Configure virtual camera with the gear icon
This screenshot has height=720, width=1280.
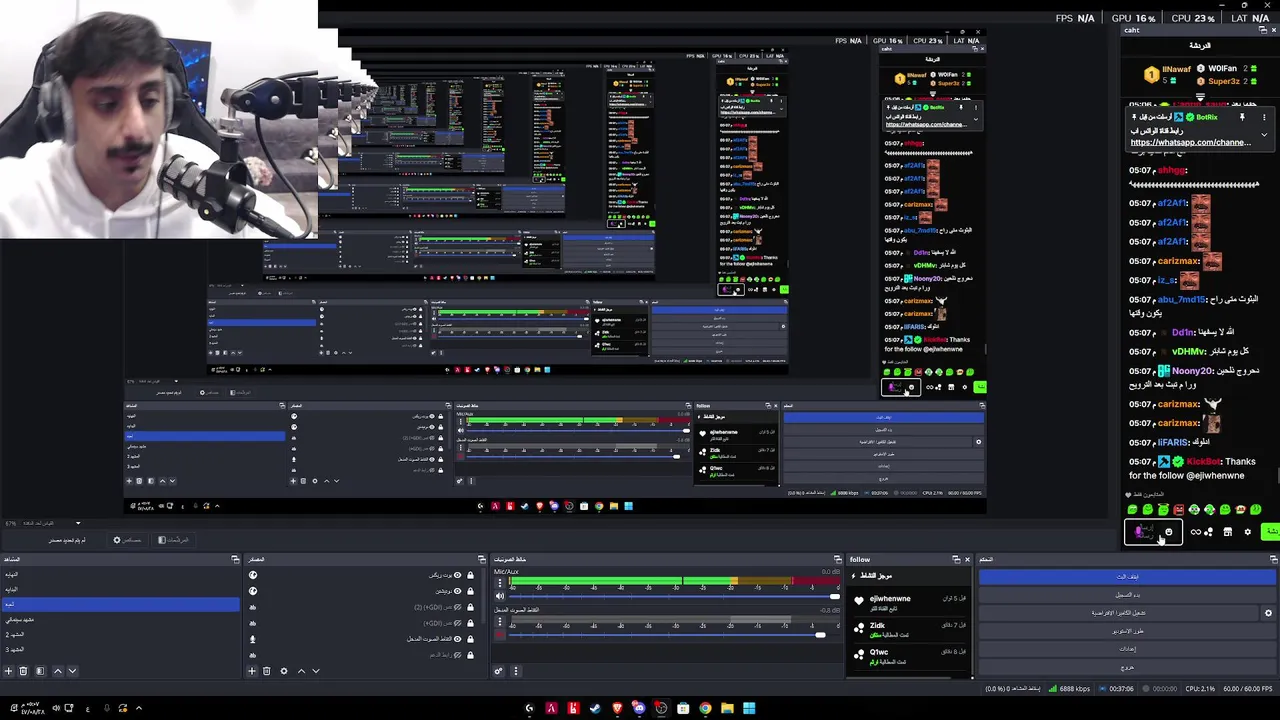(x=1268, y=613)
